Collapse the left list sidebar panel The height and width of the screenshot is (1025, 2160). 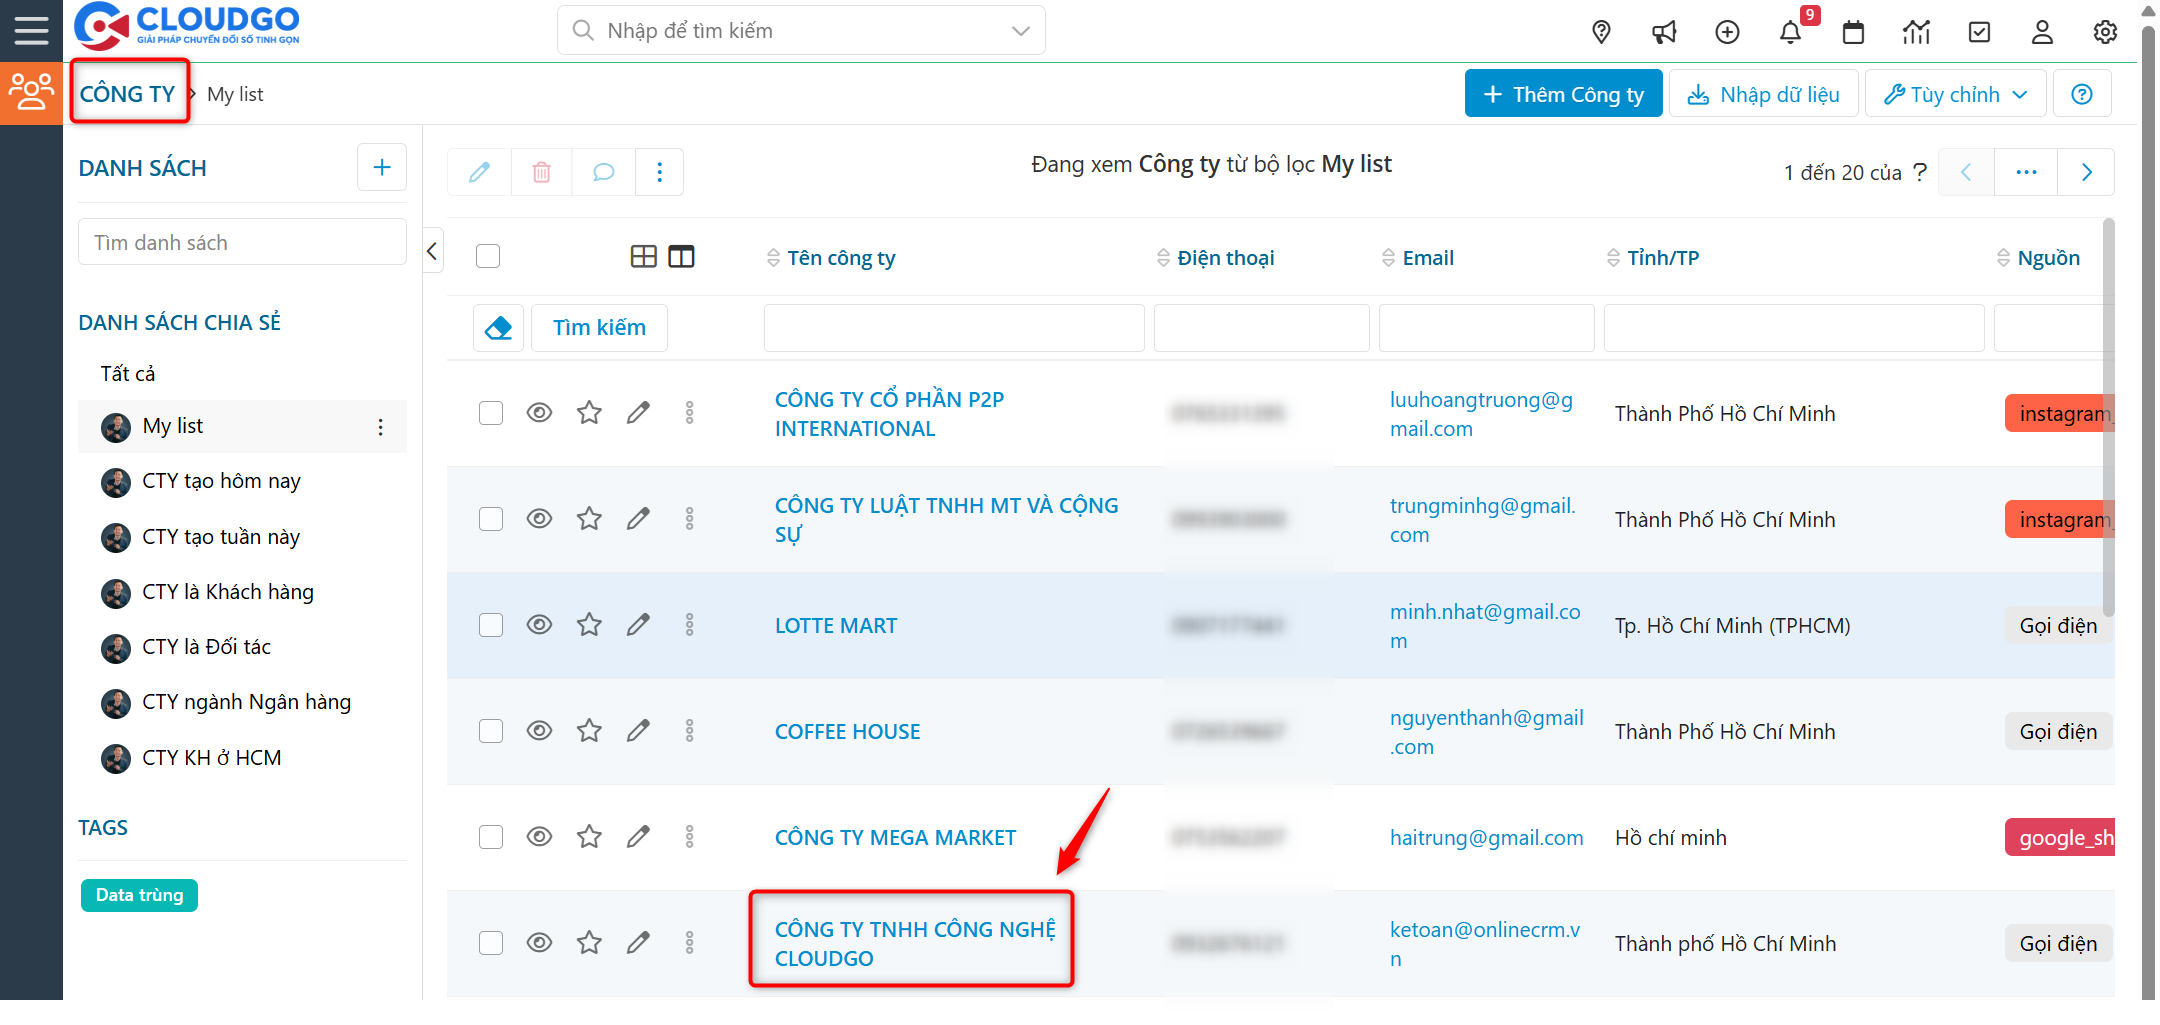point(433,251)
